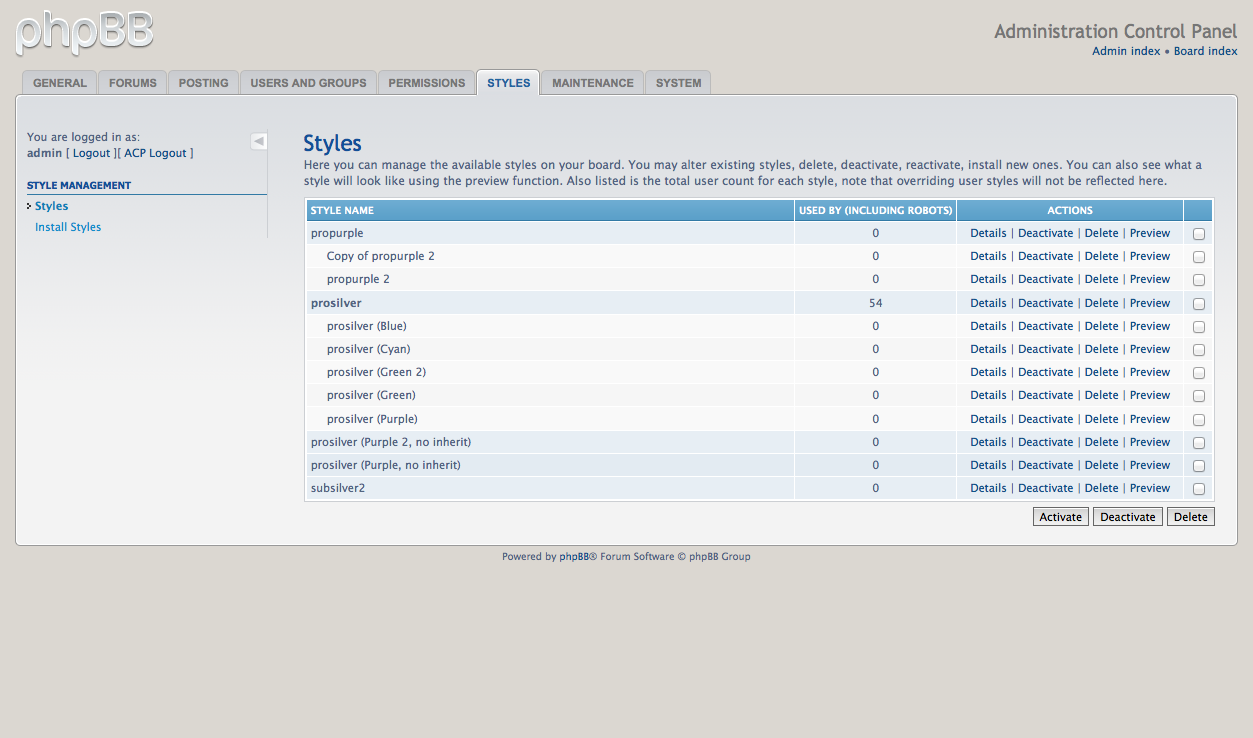Screen dimensions: 1253x738
Task: View Details for prosilver (Green)
Action: click(988, 395)
